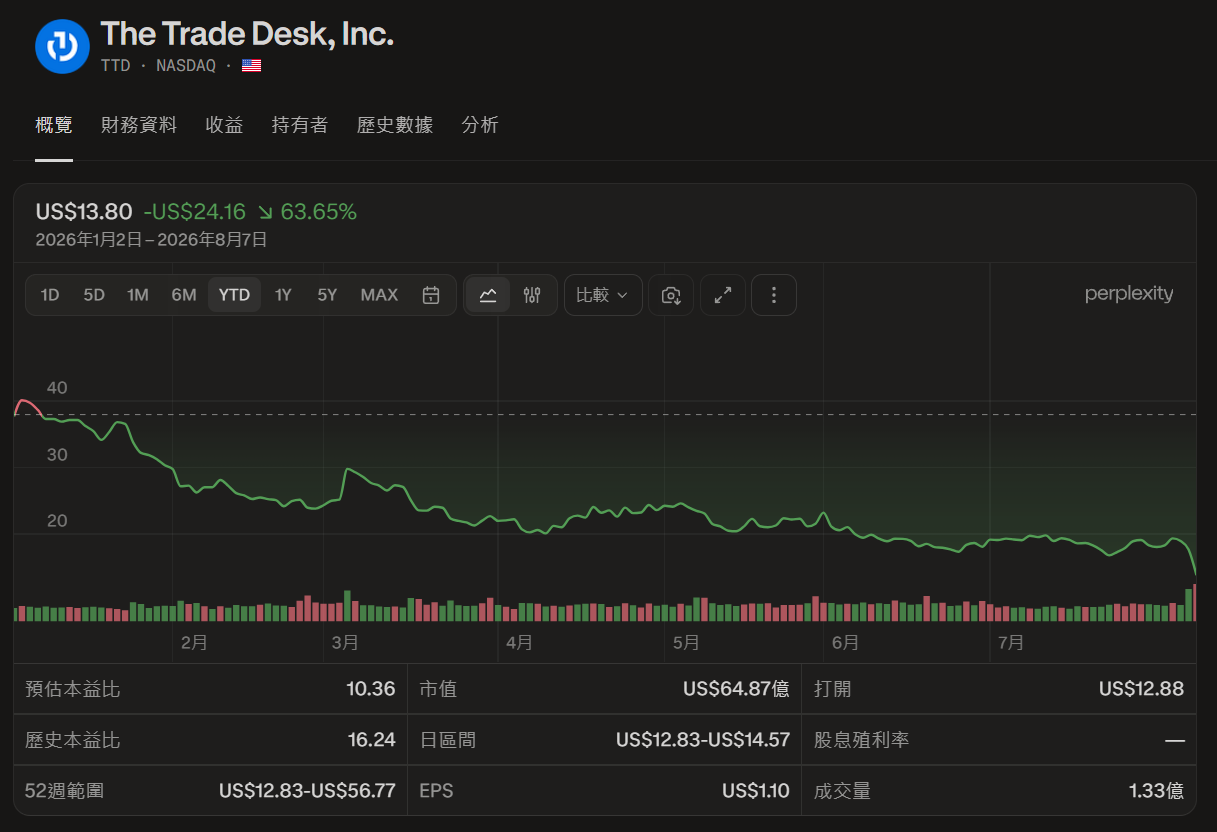Click the US flag icon
The height and width of the screenshot is (832, 1217).
coord(251,66)
